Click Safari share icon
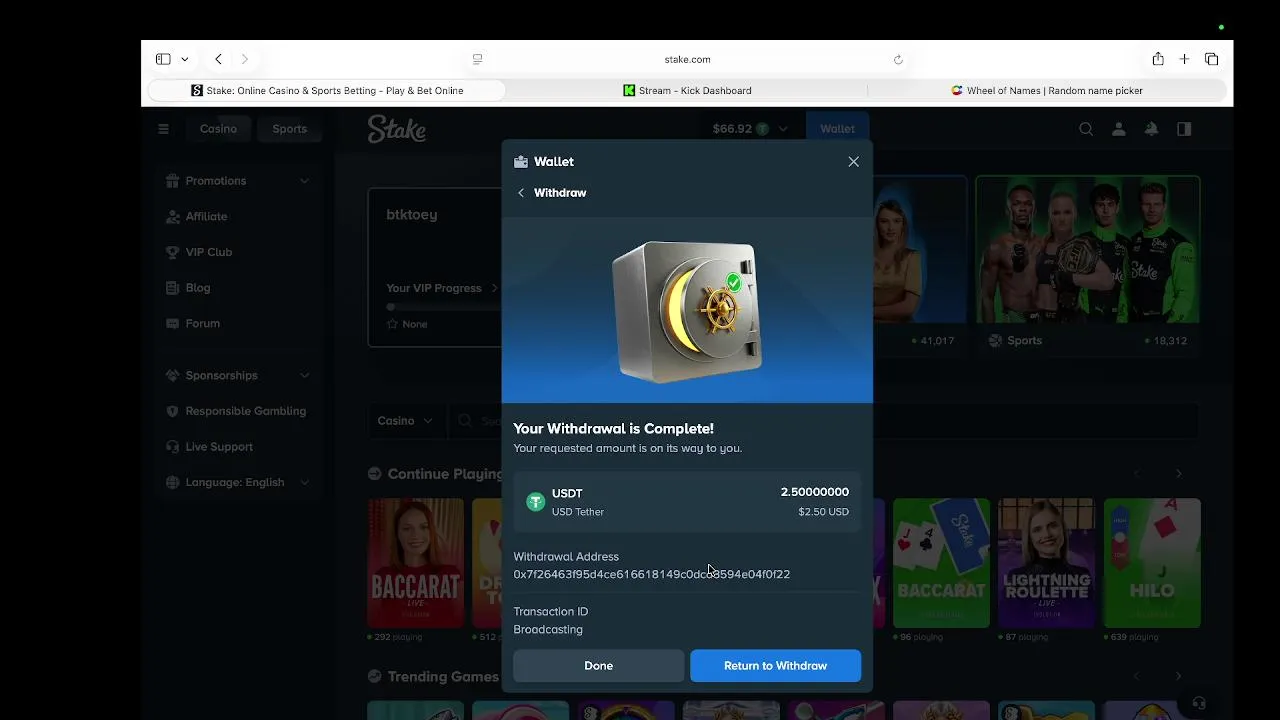Image resolution: width=1280 pixels, height=720 pixels. [1158, 59]
